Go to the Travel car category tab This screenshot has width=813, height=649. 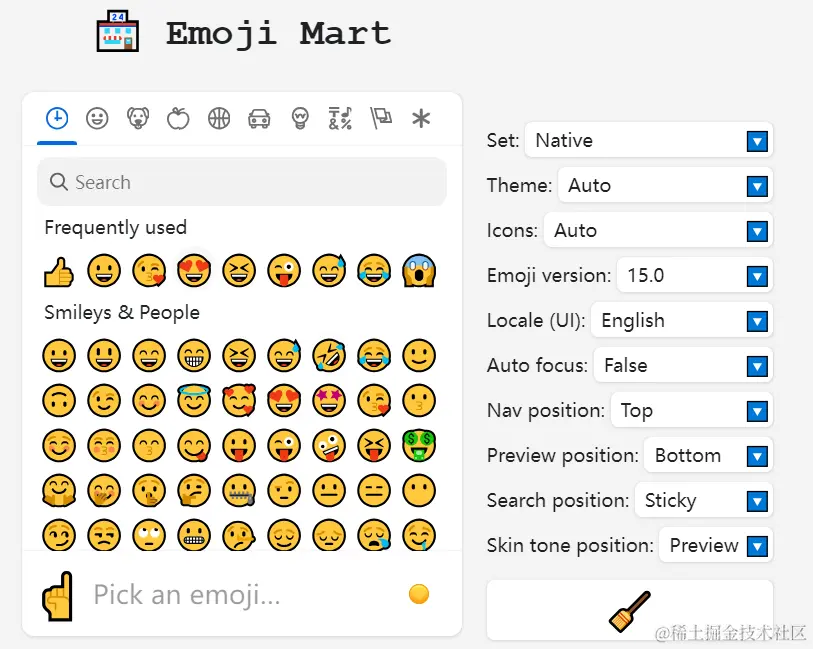tap(259, 119)
